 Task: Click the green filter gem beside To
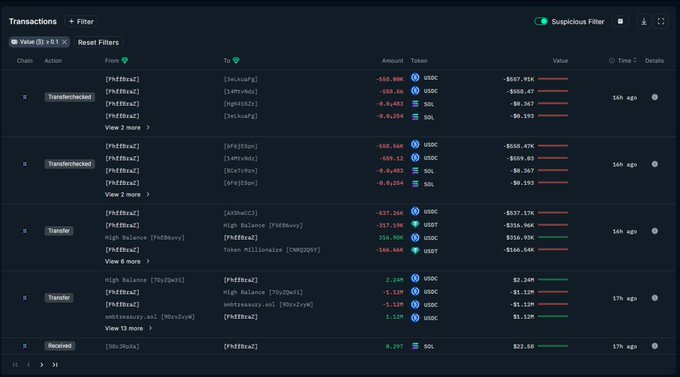[236, 60]
